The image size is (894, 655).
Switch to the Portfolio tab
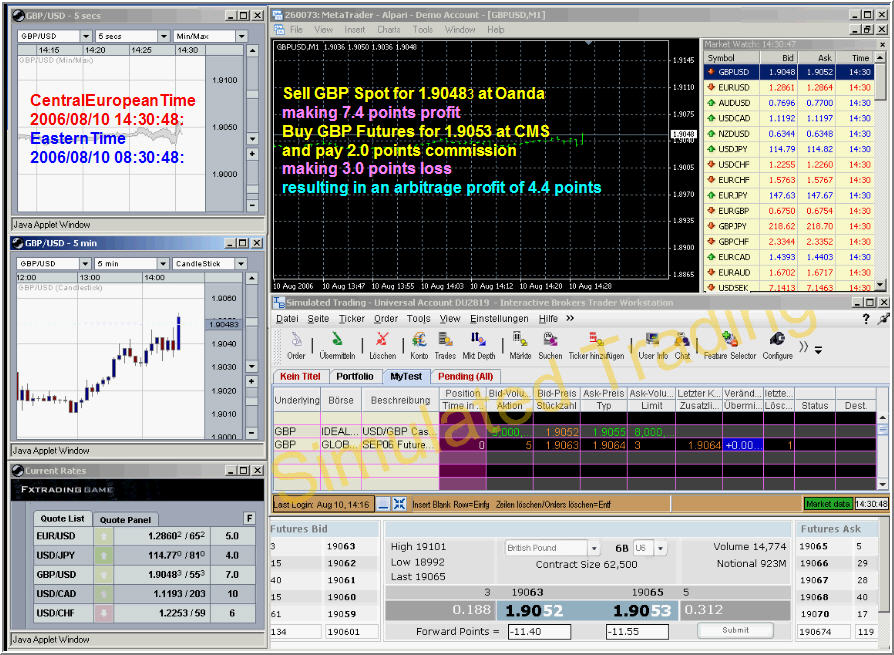[x=355, y=376]
